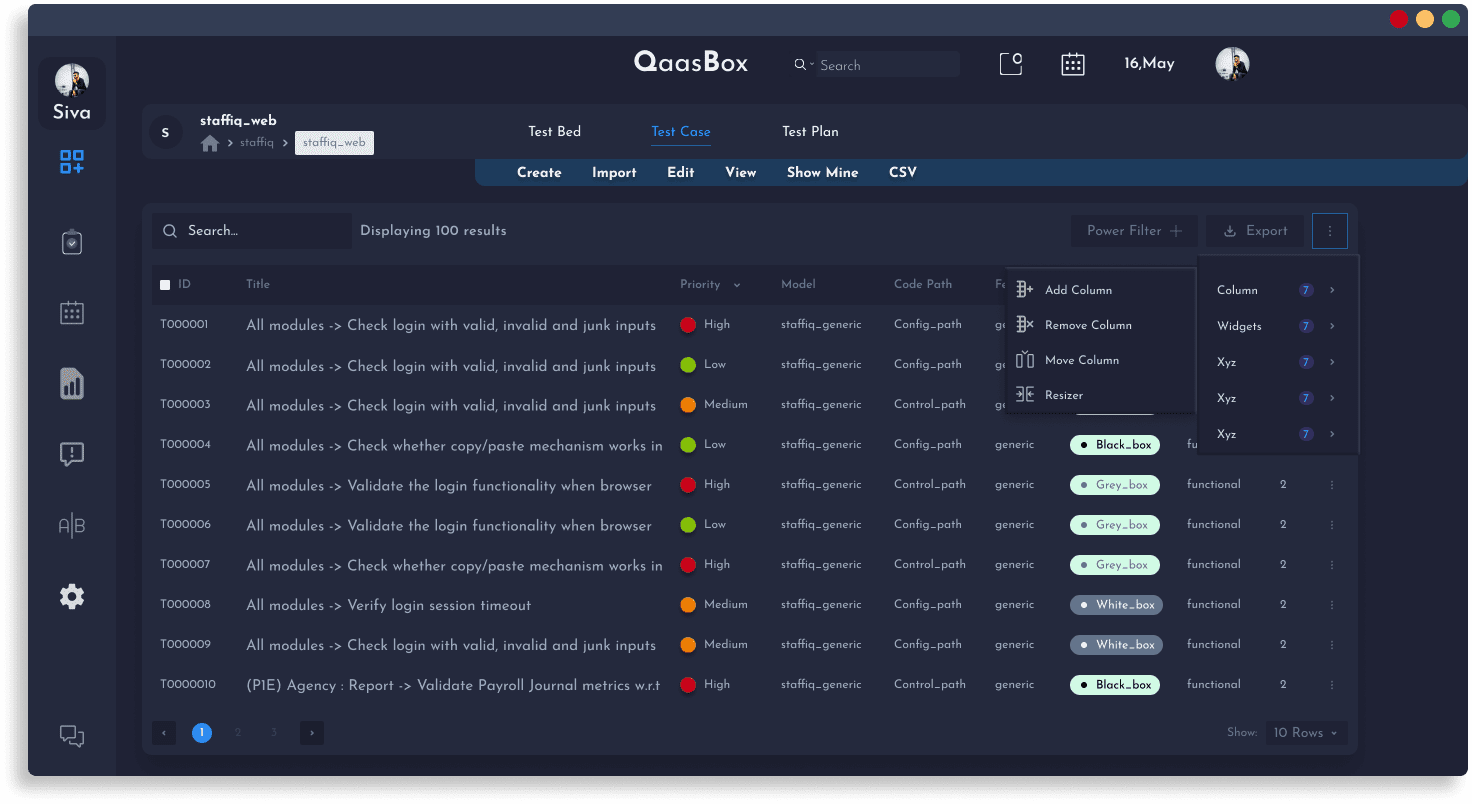
Task: Open row options dots for T000005
Action: [x=1332, y=485]
